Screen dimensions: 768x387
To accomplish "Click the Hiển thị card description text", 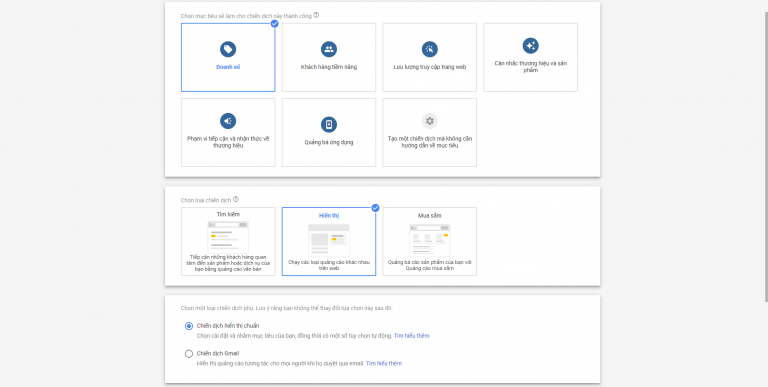I will click(x=329, y=265).
